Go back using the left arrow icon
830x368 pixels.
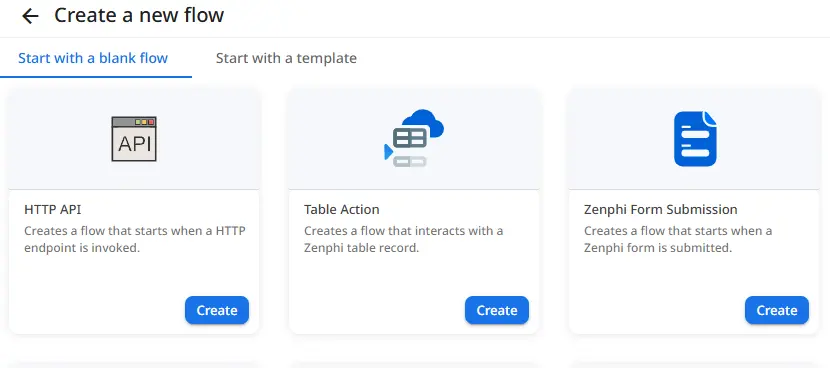coord(30,16)
